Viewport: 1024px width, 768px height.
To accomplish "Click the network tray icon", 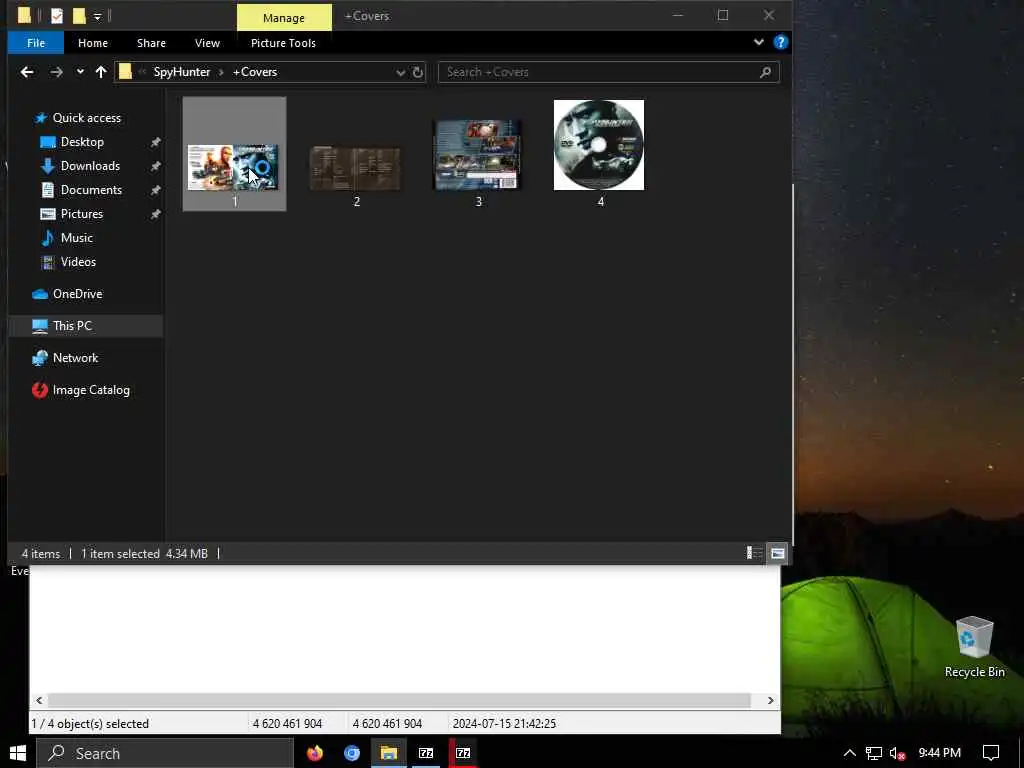I will [874, 753].
